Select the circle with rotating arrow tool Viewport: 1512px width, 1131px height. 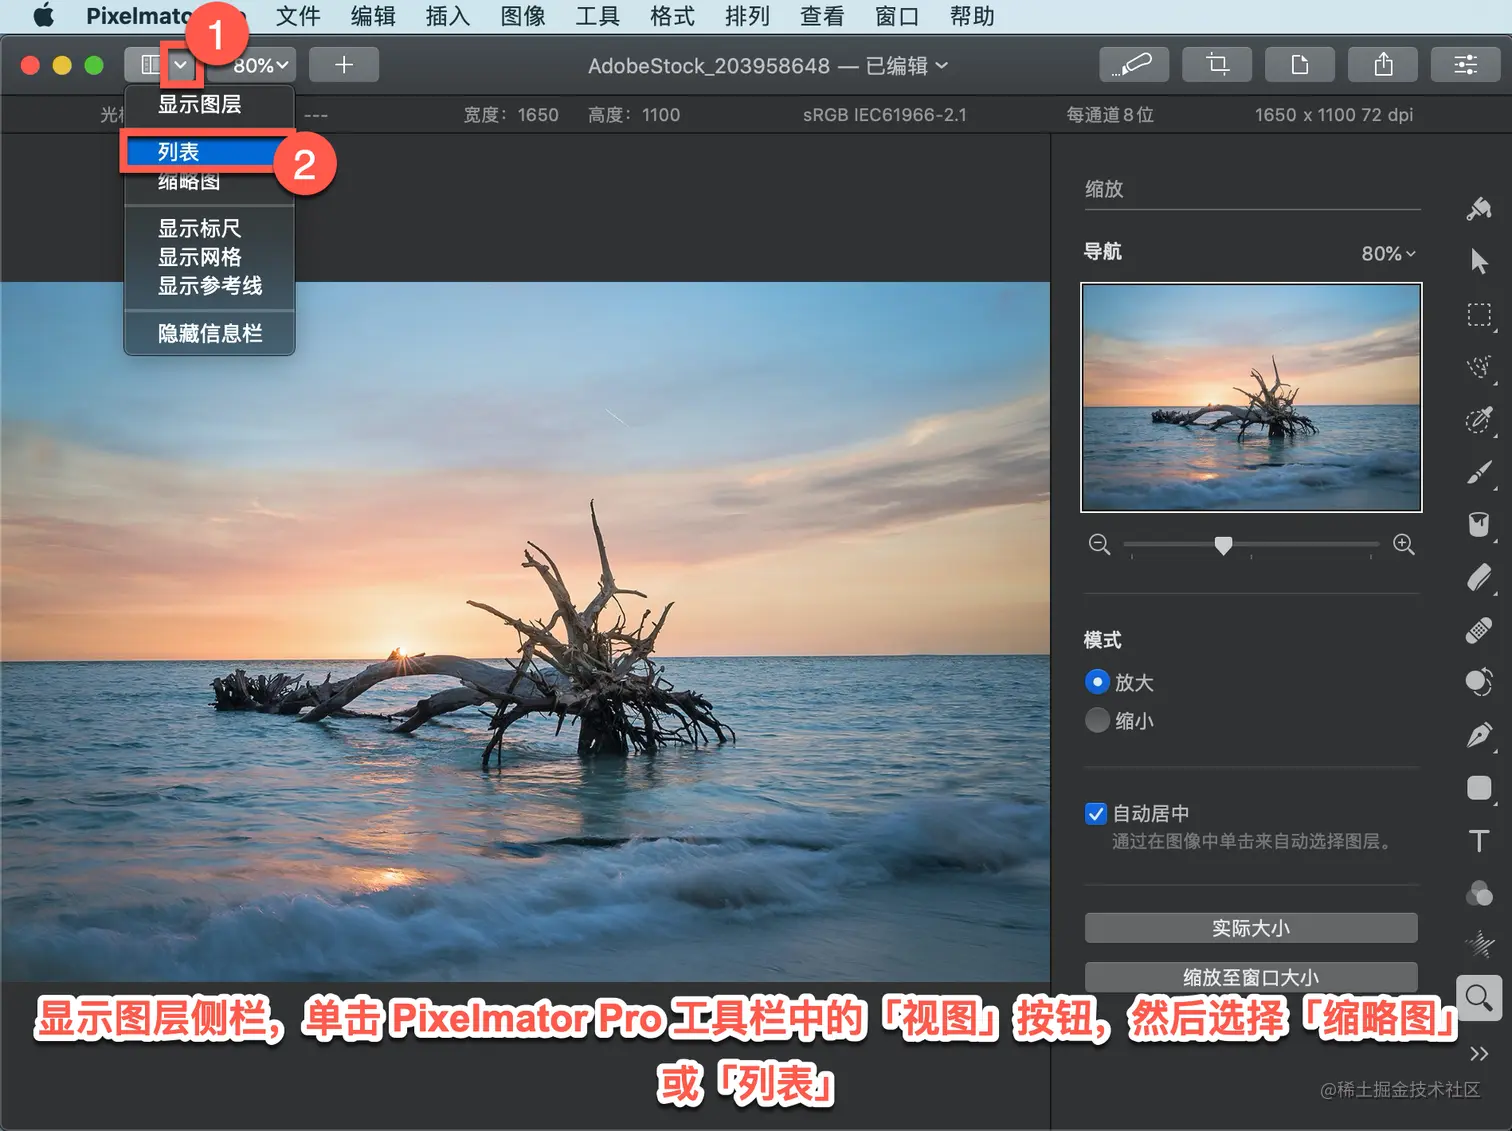click(1479, 683)
